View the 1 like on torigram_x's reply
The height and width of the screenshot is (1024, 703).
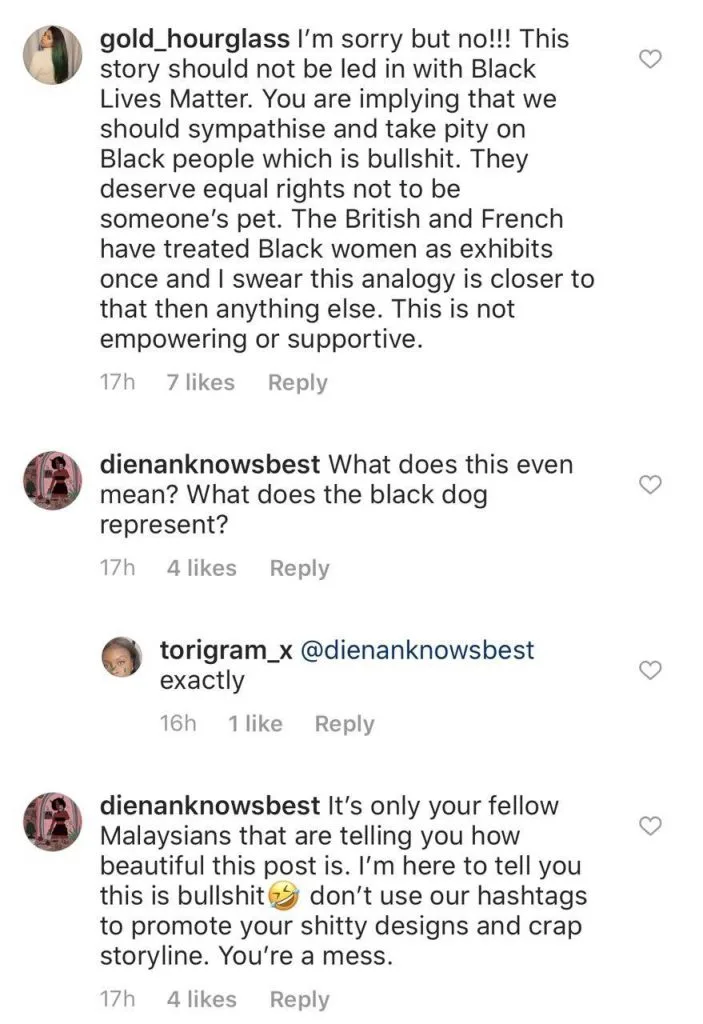coord(255,724)
